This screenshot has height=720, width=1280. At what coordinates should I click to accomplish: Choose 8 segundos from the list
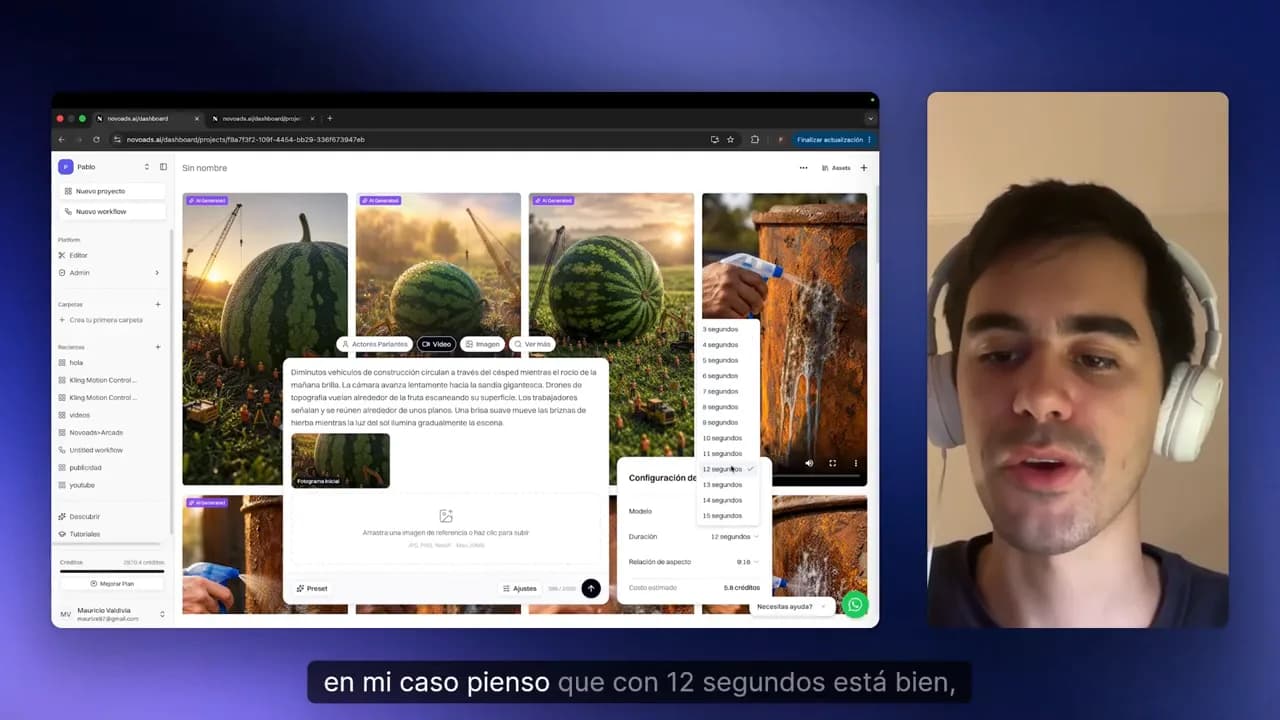(x=728, y=407)
